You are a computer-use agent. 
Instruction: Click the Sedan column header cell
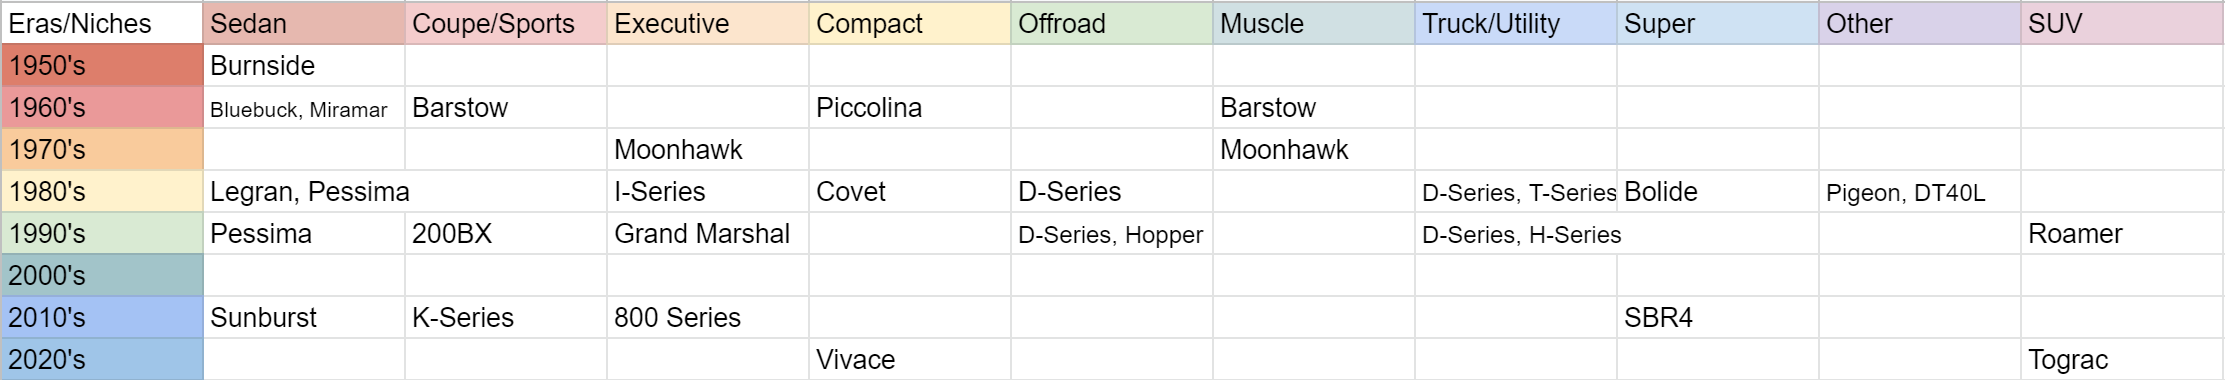click(x=304, y=23)
